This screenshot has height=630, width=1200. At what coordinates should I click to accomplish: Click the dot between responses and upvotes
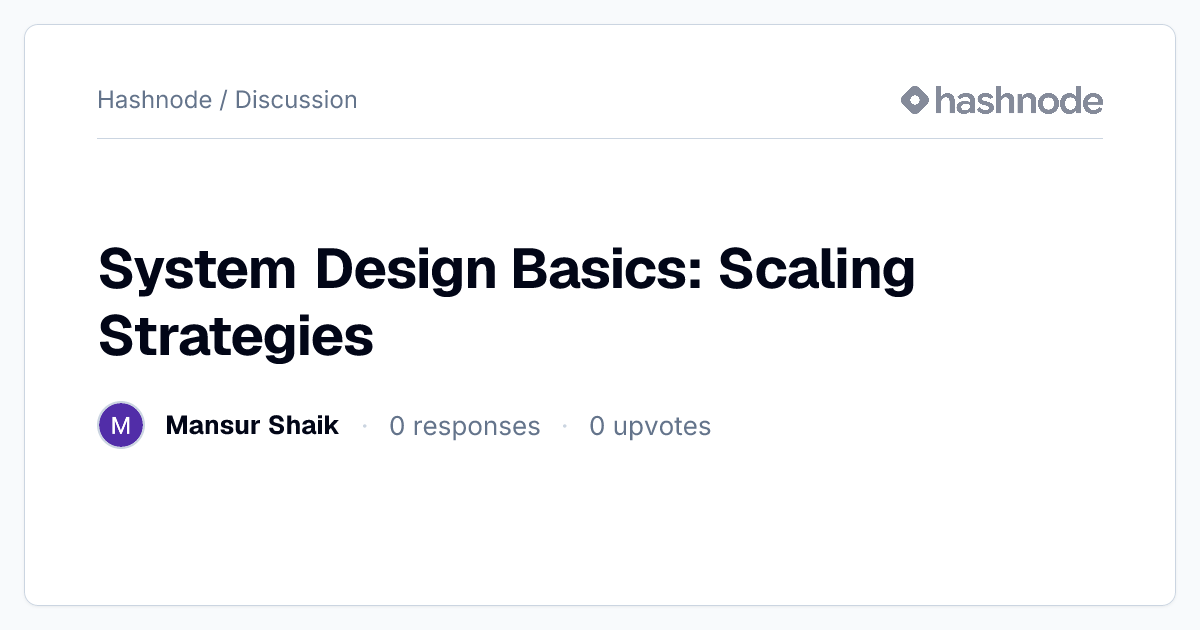(565, 426)
